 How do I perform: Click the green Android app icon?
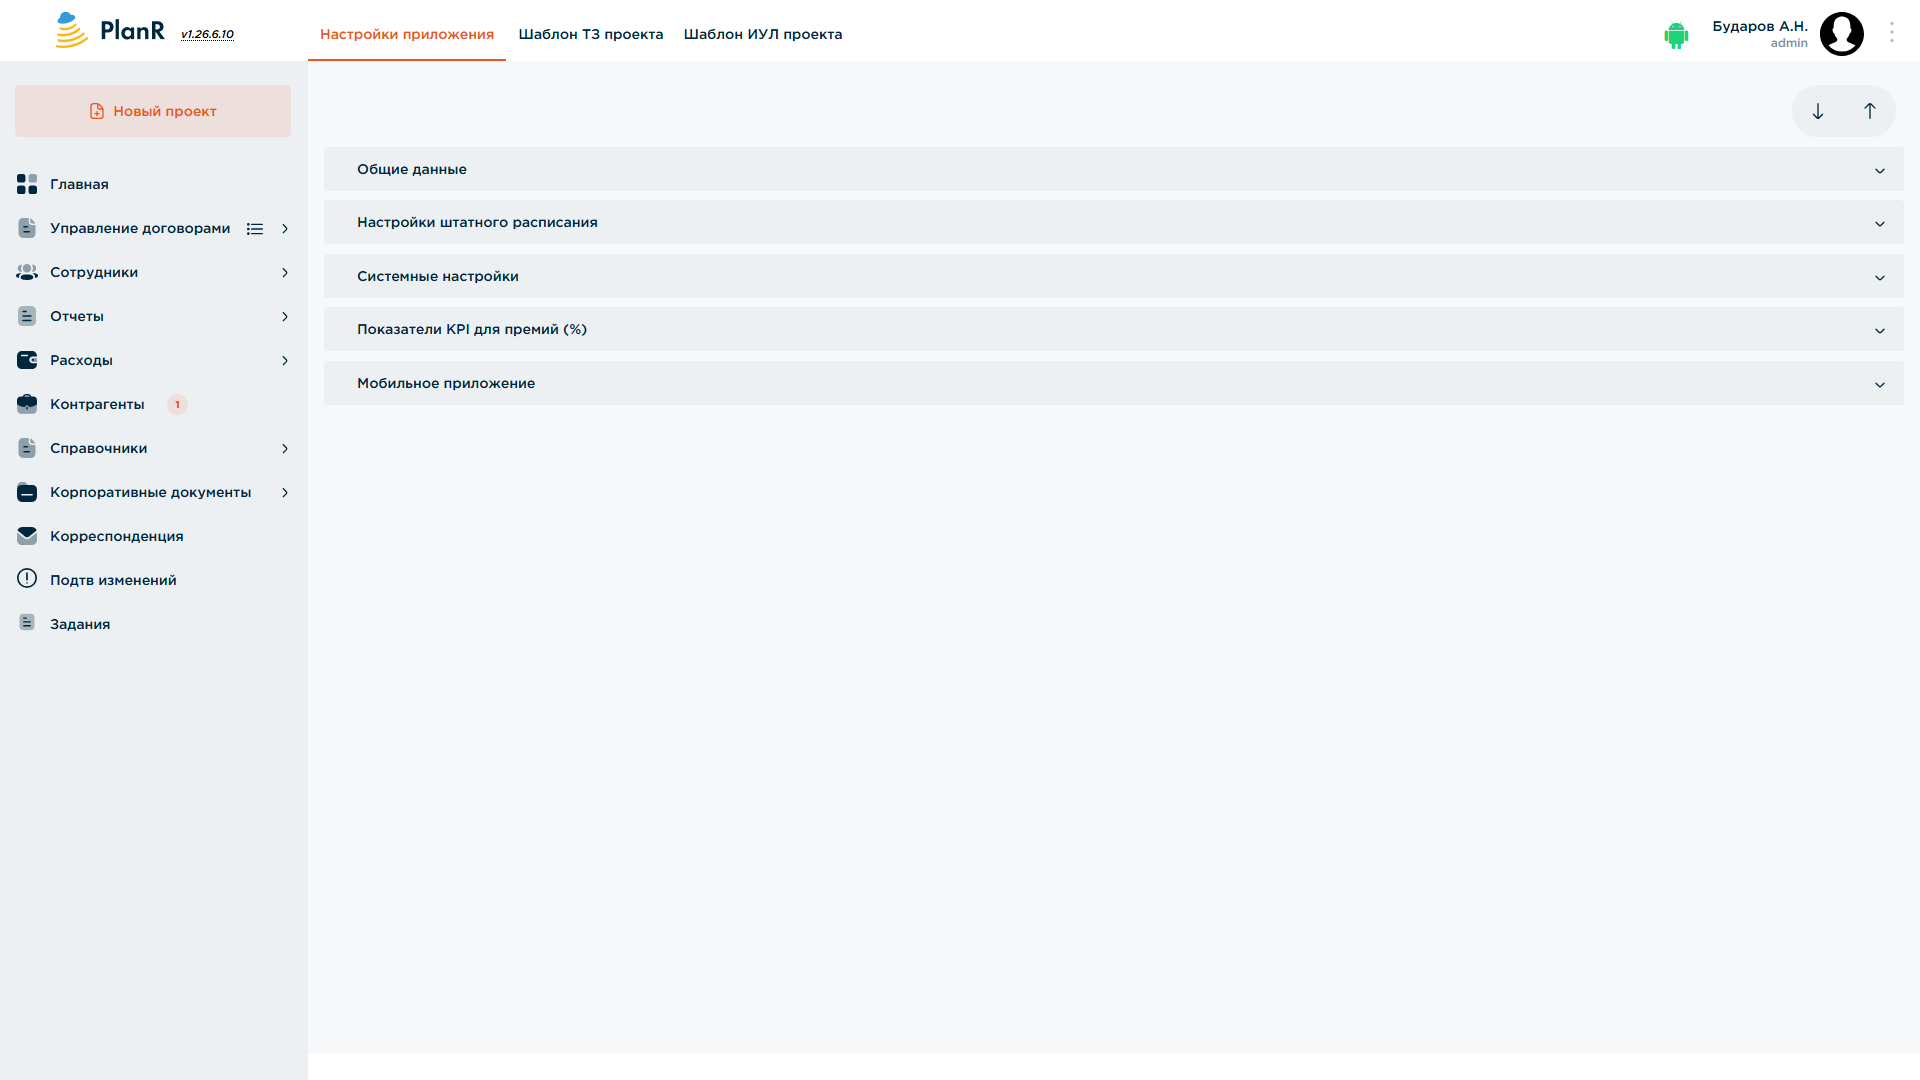click(1676, 35)
